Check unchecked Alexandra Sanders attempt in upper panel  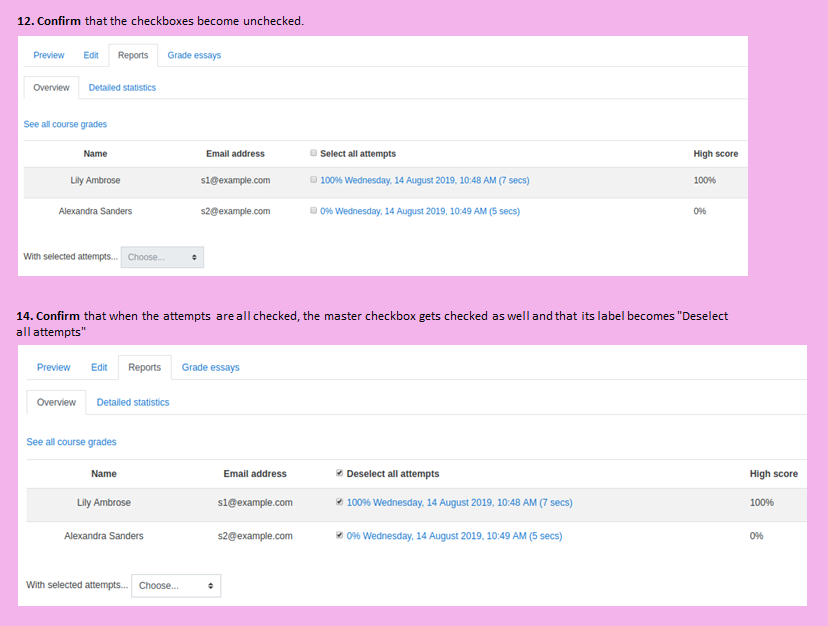click(x=313, y=210)
